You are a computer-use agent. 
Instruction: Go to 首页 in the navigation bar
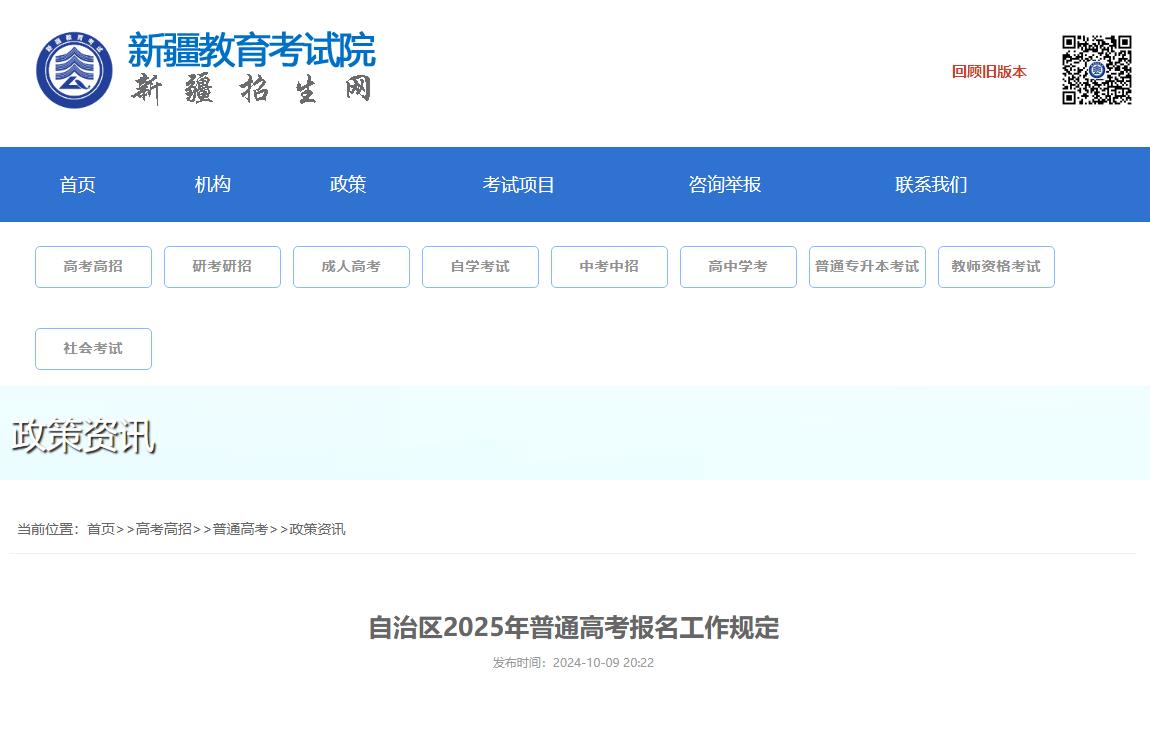pos(78,184)
